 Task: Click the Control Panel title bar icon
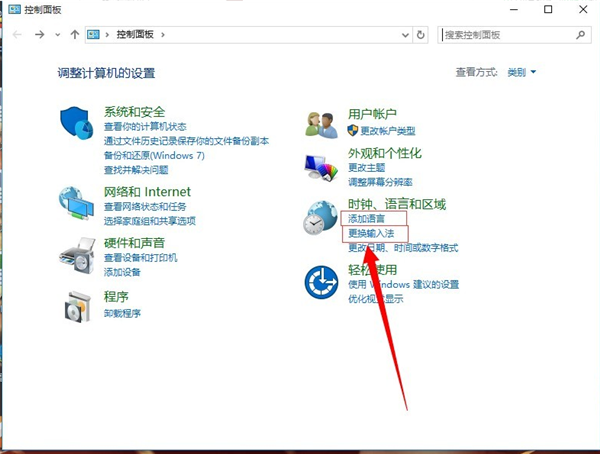click(x=15, y=9)
